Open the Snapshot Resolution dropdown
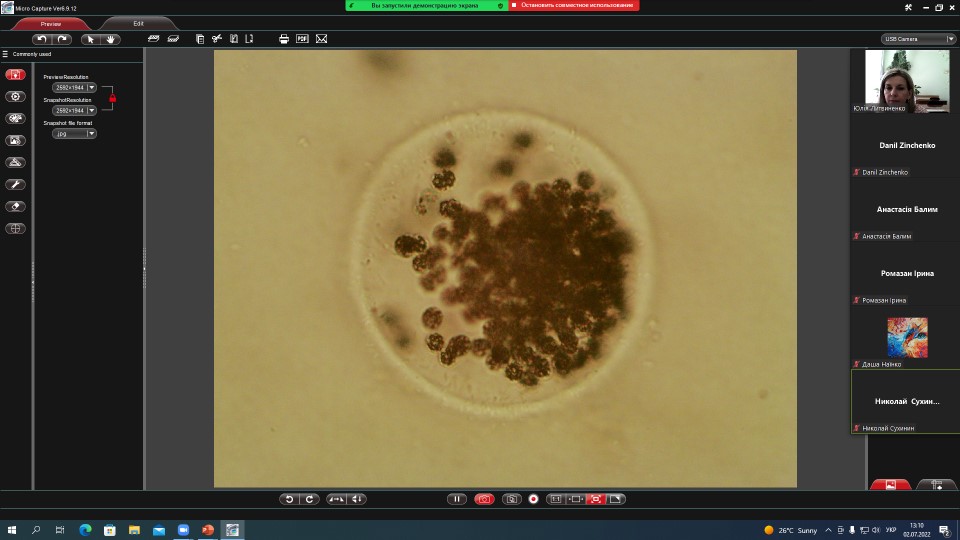The width and height of the screenshot is (960, 540). pos(74,110)
